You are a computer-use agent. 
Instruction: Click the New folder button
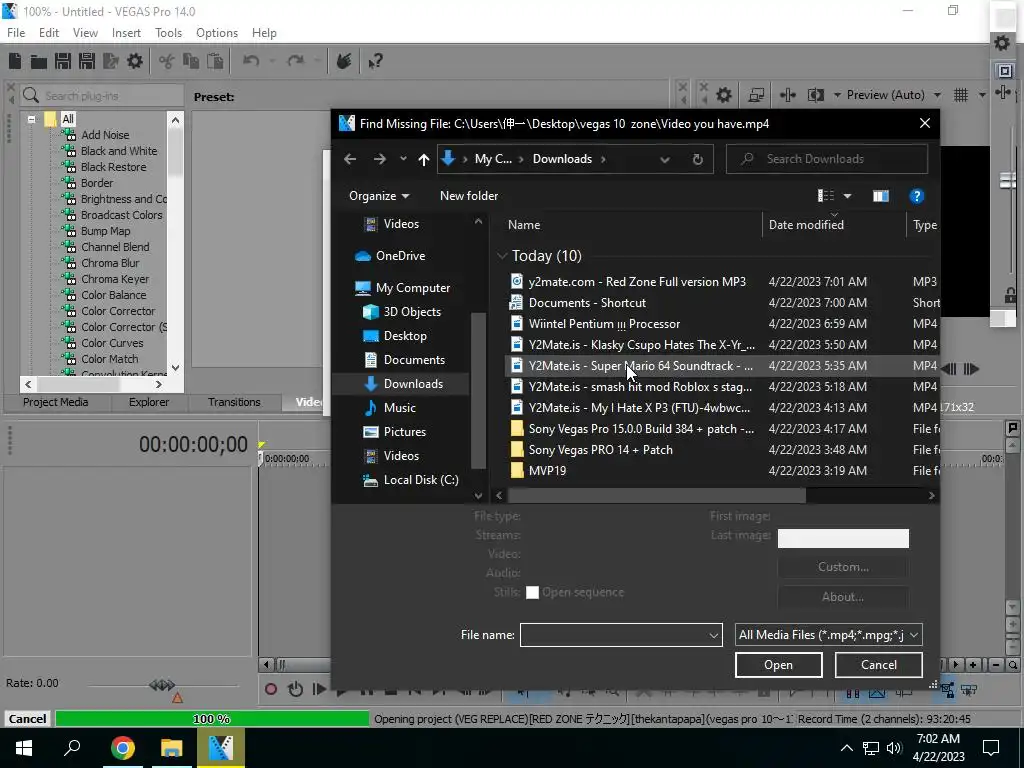[x=469, y=196]
